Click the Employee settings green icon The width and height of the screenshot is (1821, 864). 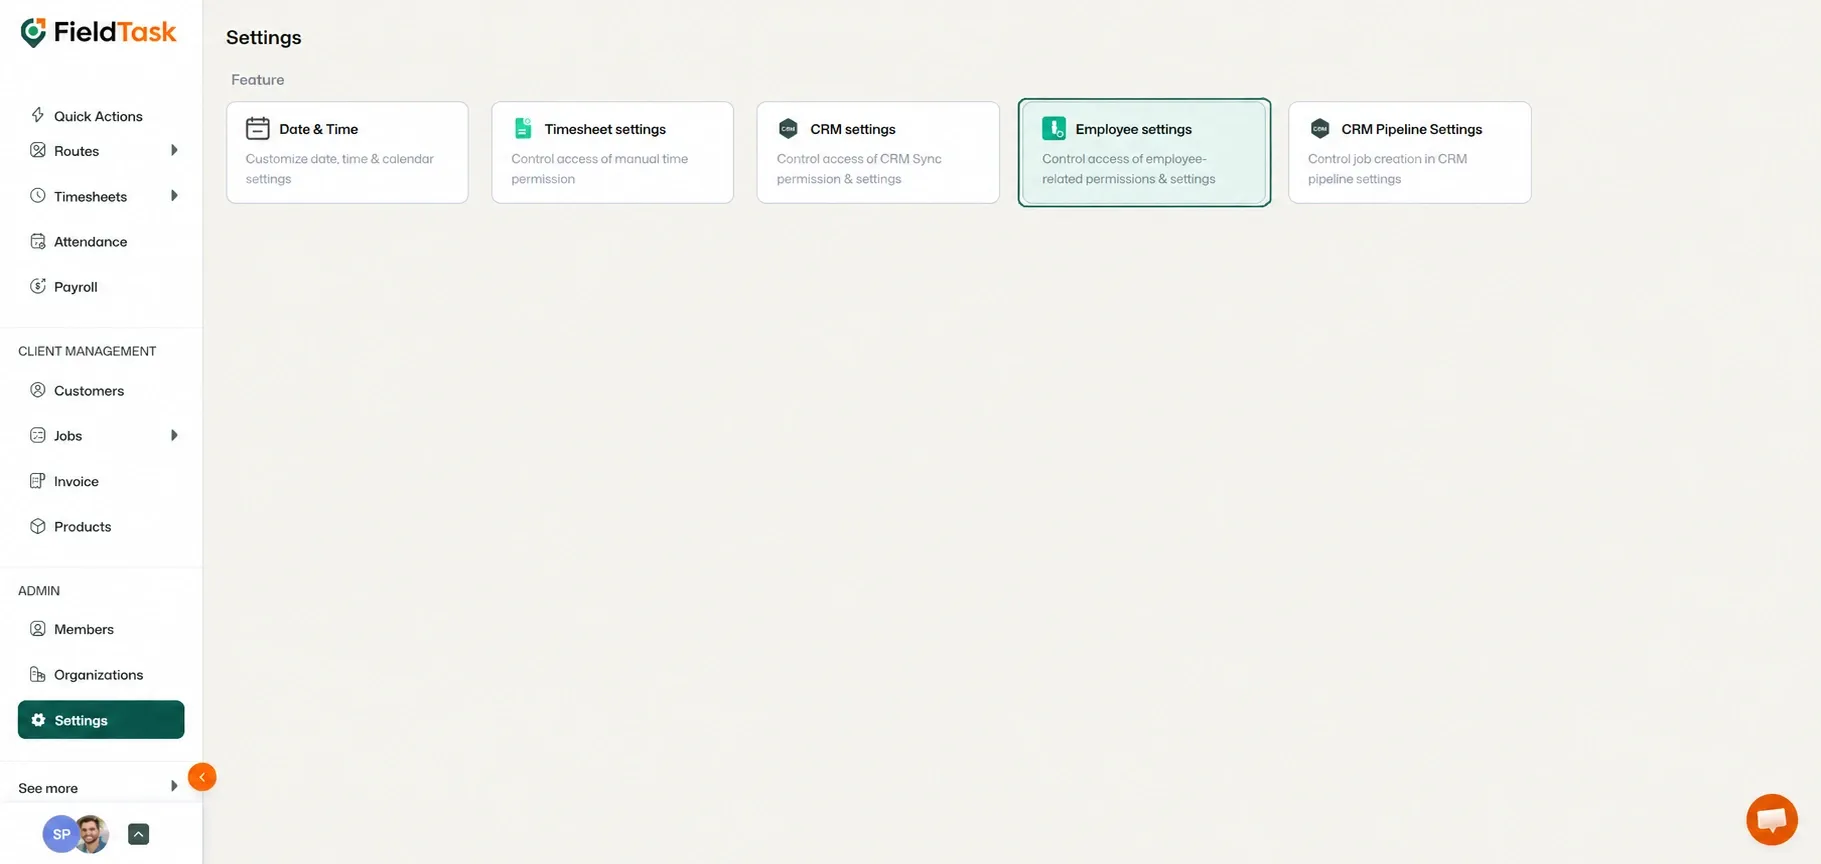(1054, 128)
